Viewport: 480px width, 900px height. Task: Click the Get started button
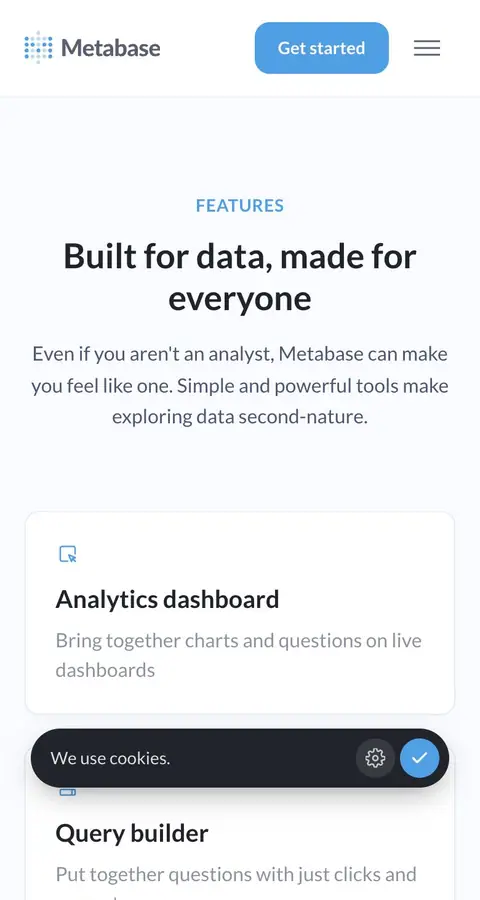point(322,48)
